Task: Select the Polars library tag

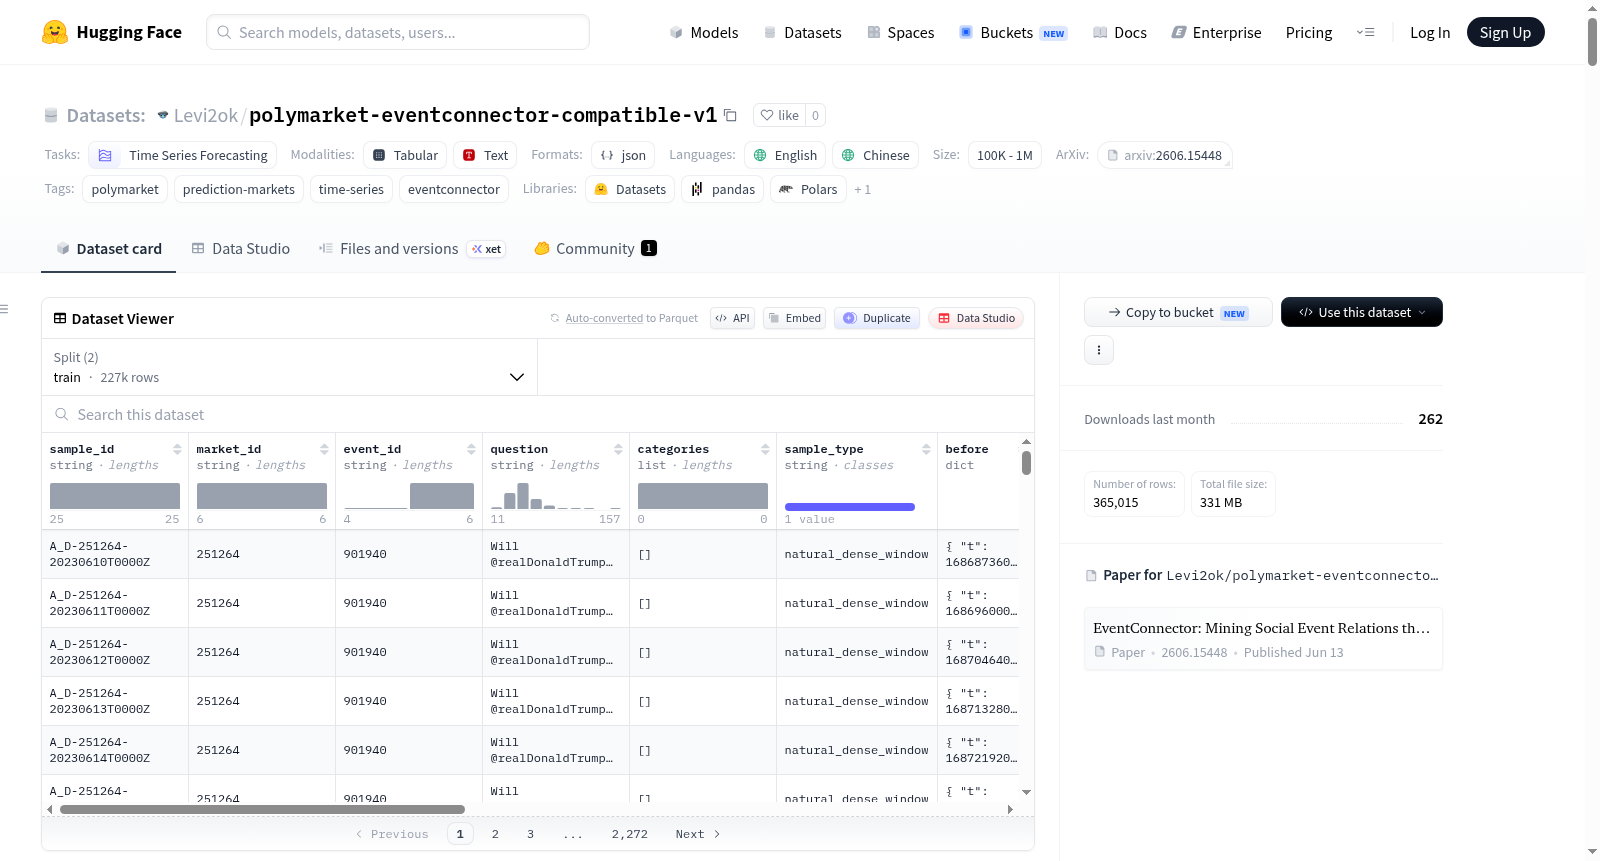Action: click(x=808, y=189)
